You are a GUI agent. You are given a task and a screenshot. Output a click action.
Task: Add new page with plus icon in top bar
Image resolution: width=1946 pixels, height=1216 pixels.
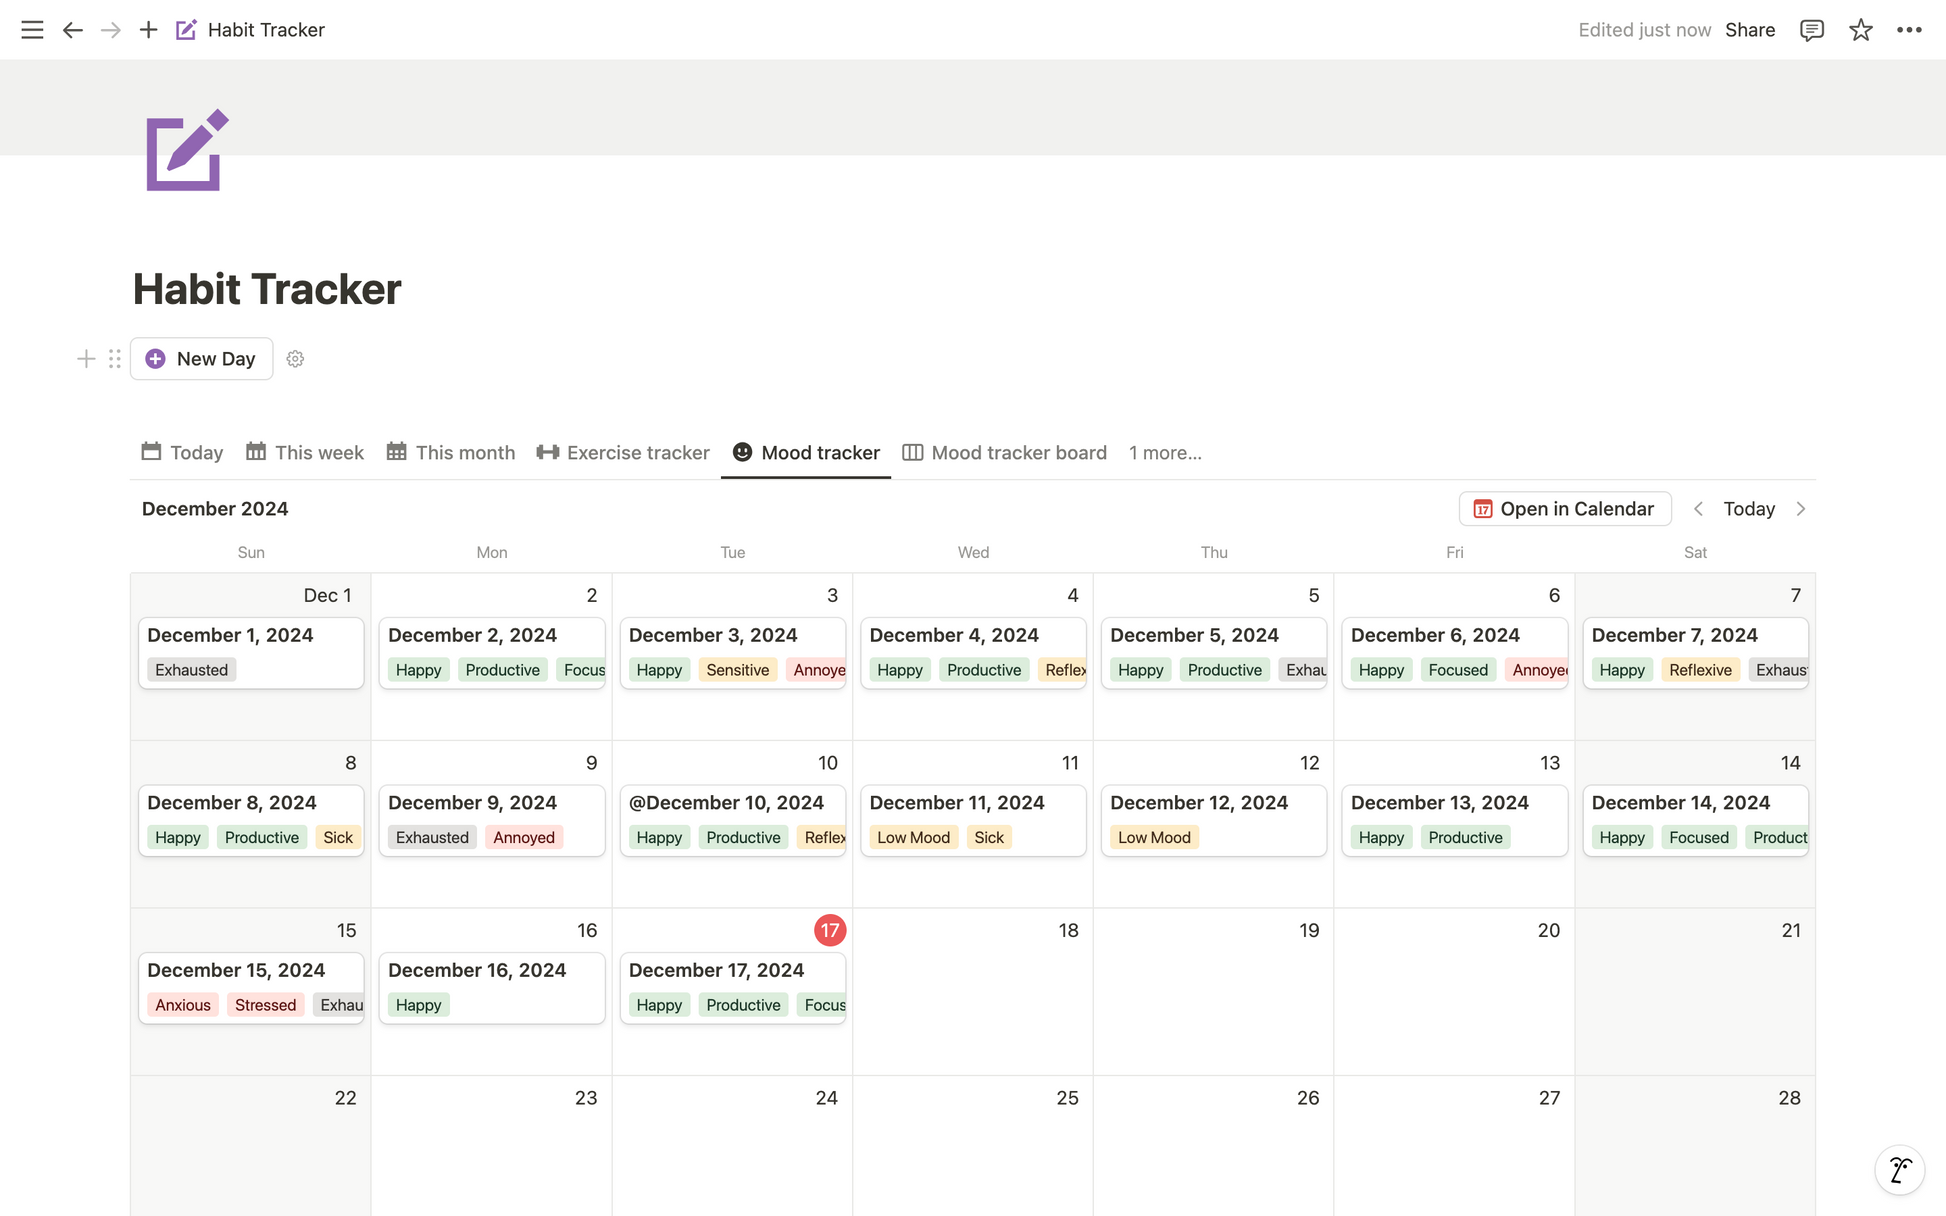point(148,30)
